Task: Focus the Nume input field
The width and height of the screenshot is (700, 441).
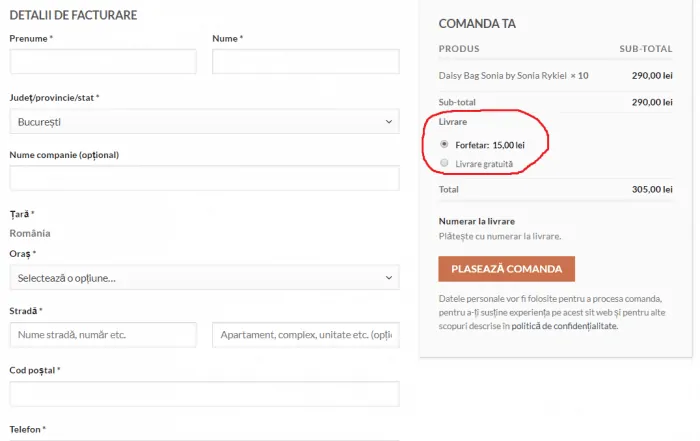Action: [x=306, y=62]
